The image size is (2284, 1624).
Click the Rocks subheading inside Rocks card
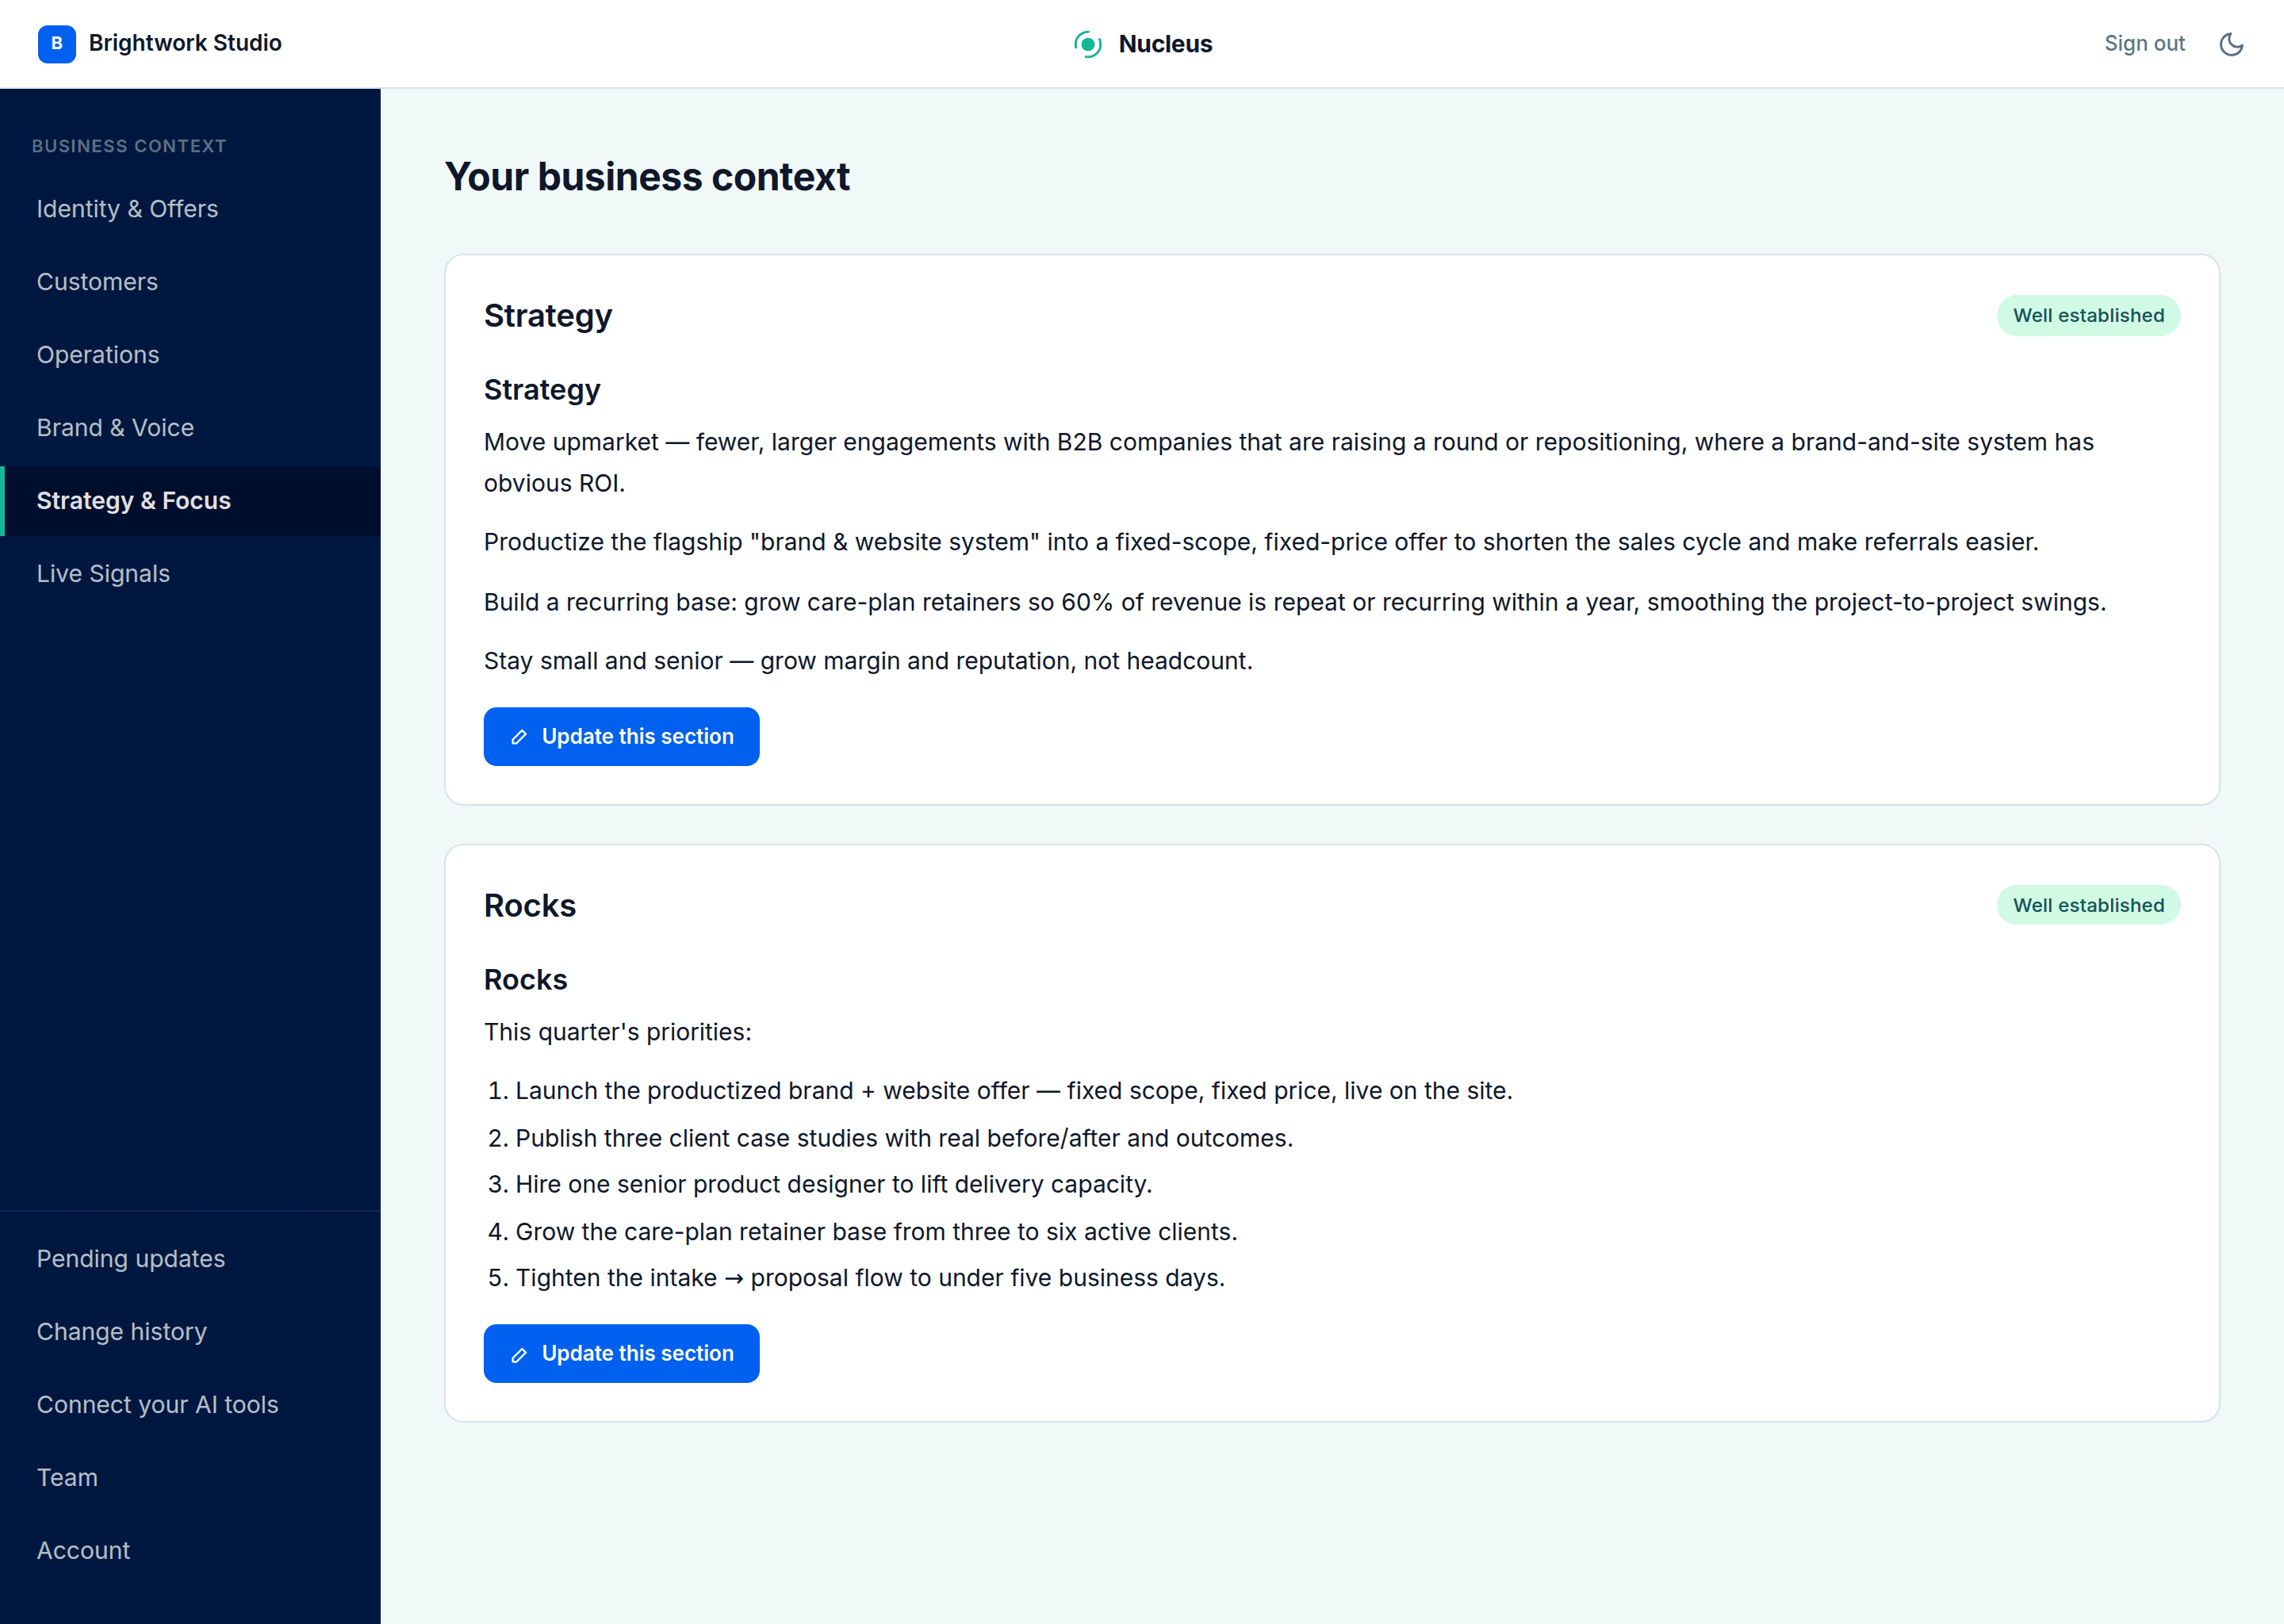[x=525, y=980]
